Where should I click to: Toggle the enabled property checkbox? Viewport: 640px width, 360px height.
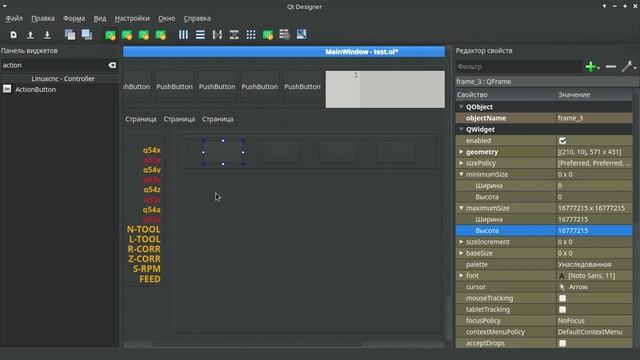pos(562,141)
